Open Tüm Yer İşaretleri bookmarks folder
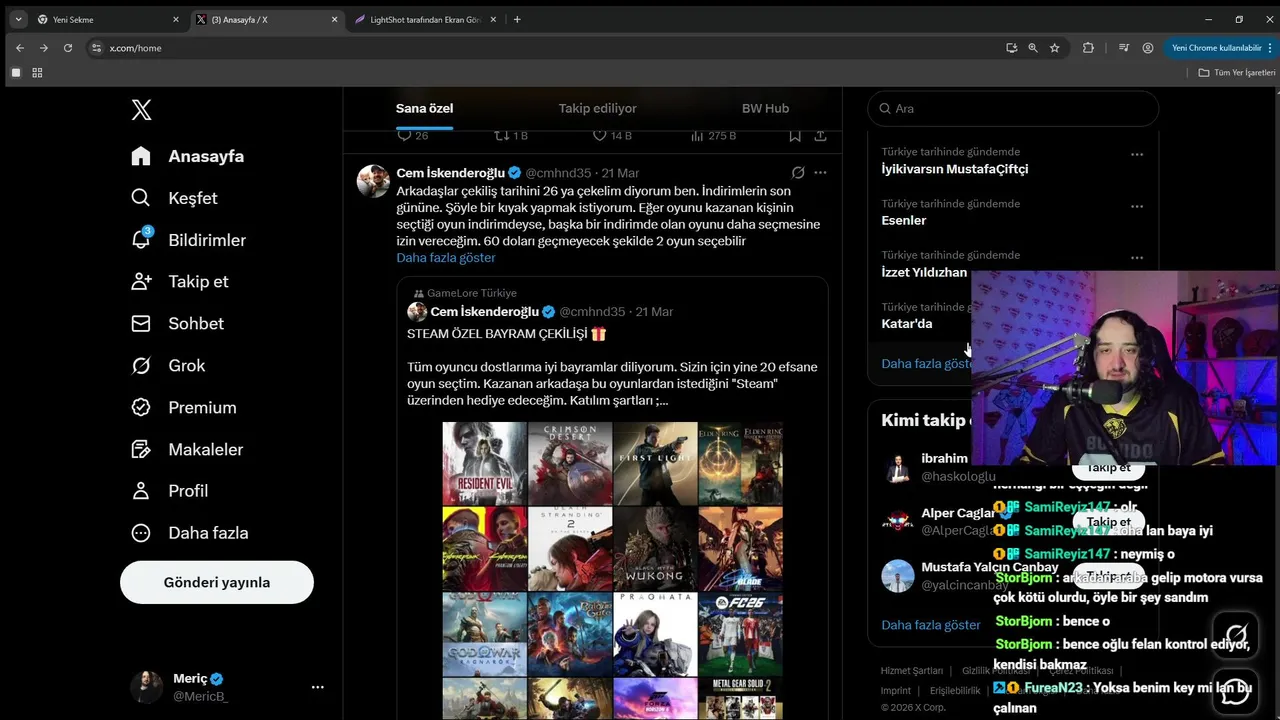This screenshot has width=1280, height=720. pos(1237,73)
